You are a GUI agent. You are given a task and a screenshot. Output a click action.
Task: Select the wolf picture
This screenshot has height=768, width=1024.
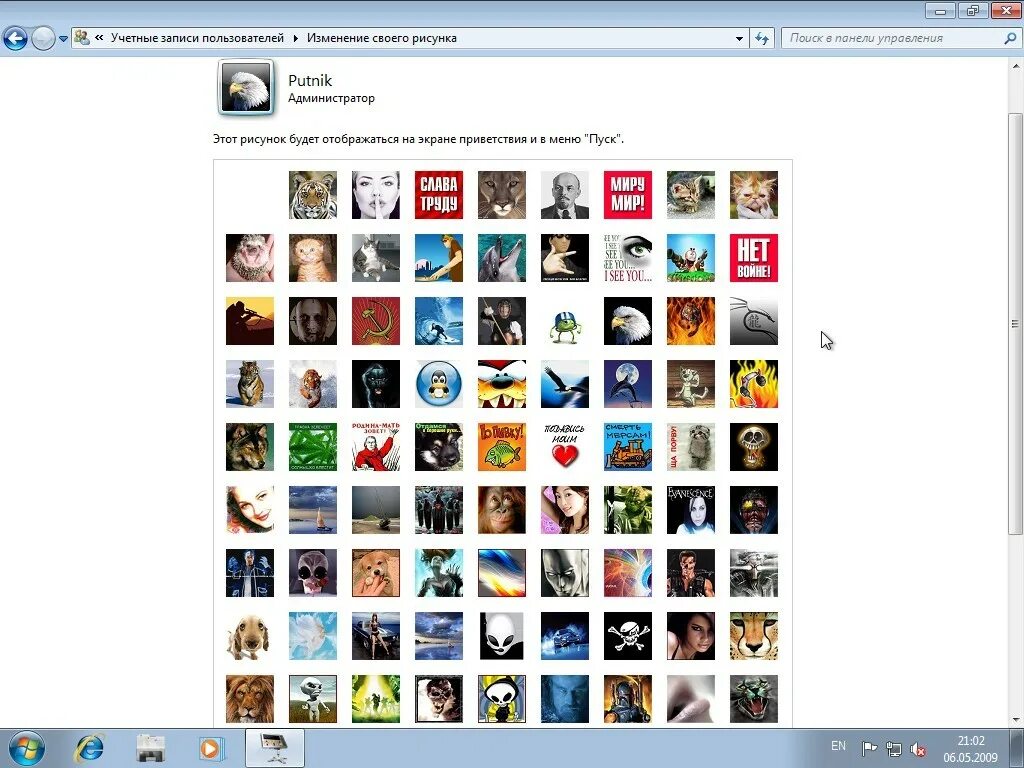tap(250, 447)
